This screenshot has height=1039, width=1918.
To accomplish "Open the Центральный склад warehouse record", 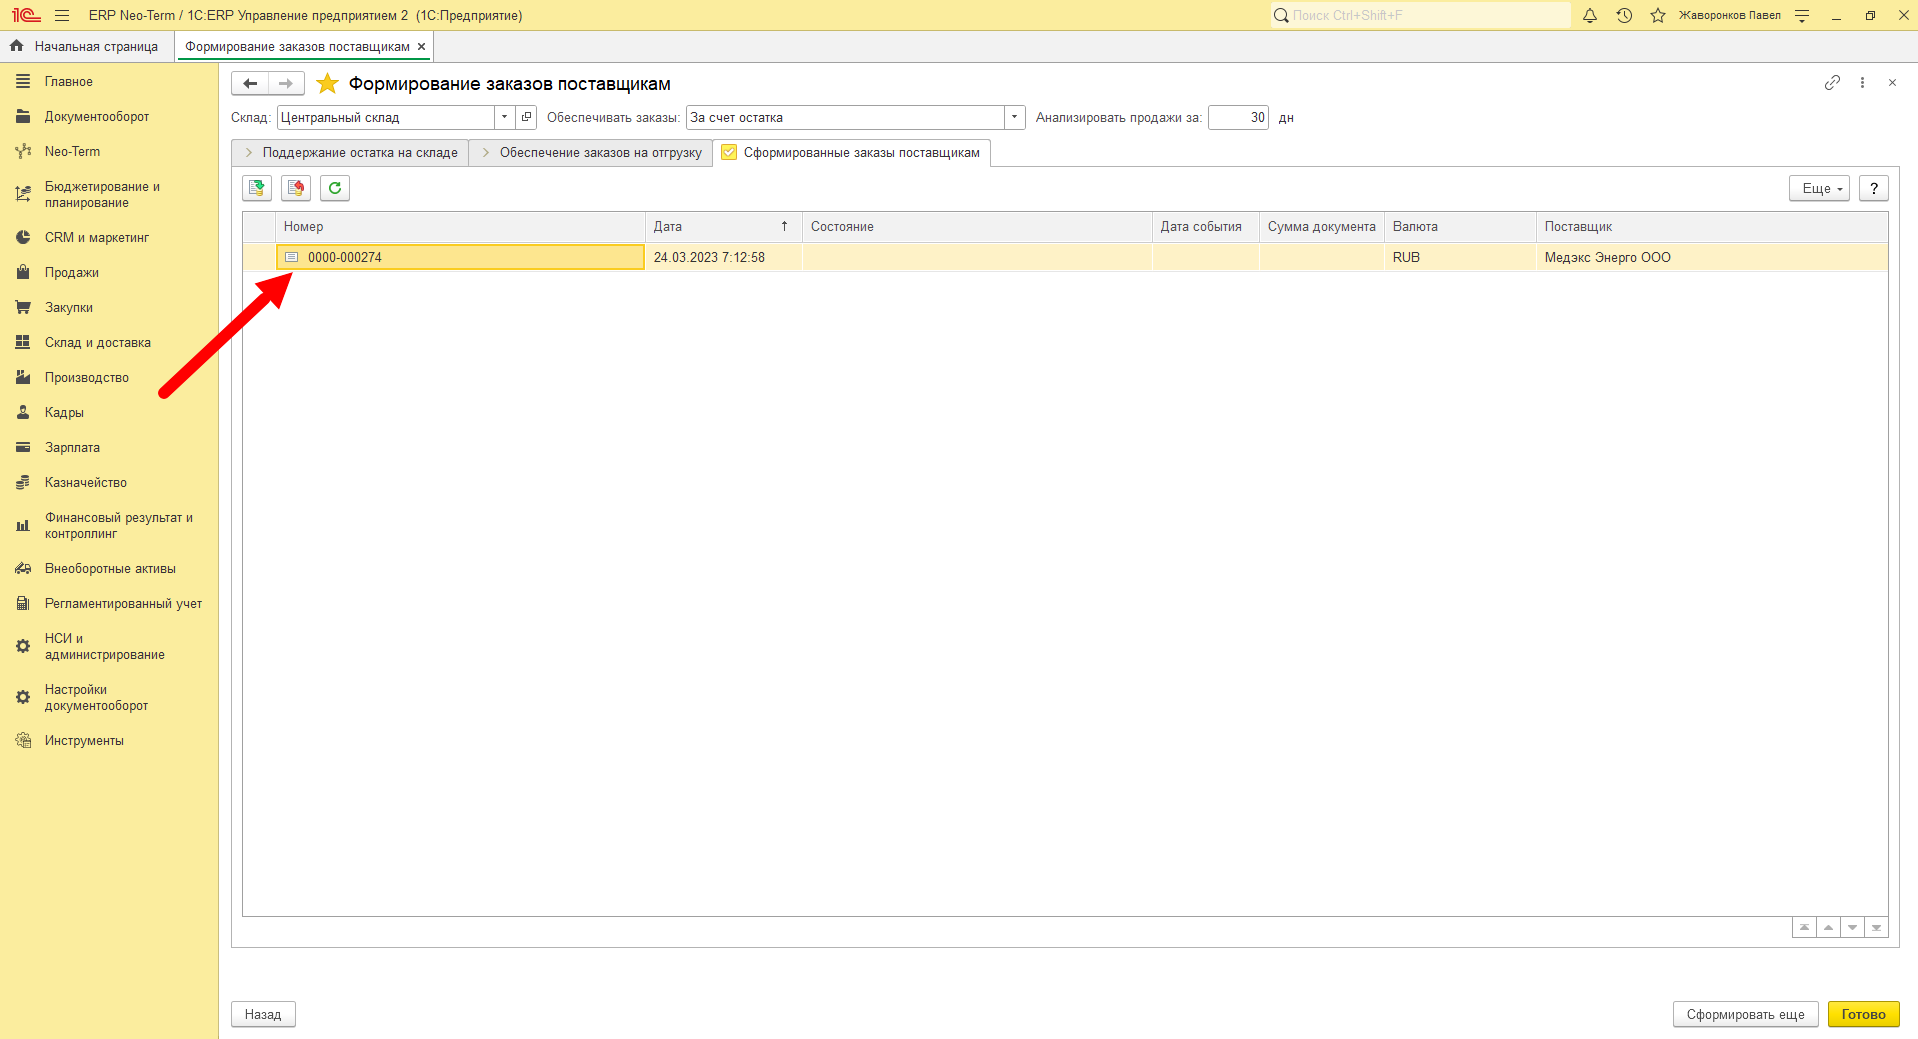I will coord(527,117).
